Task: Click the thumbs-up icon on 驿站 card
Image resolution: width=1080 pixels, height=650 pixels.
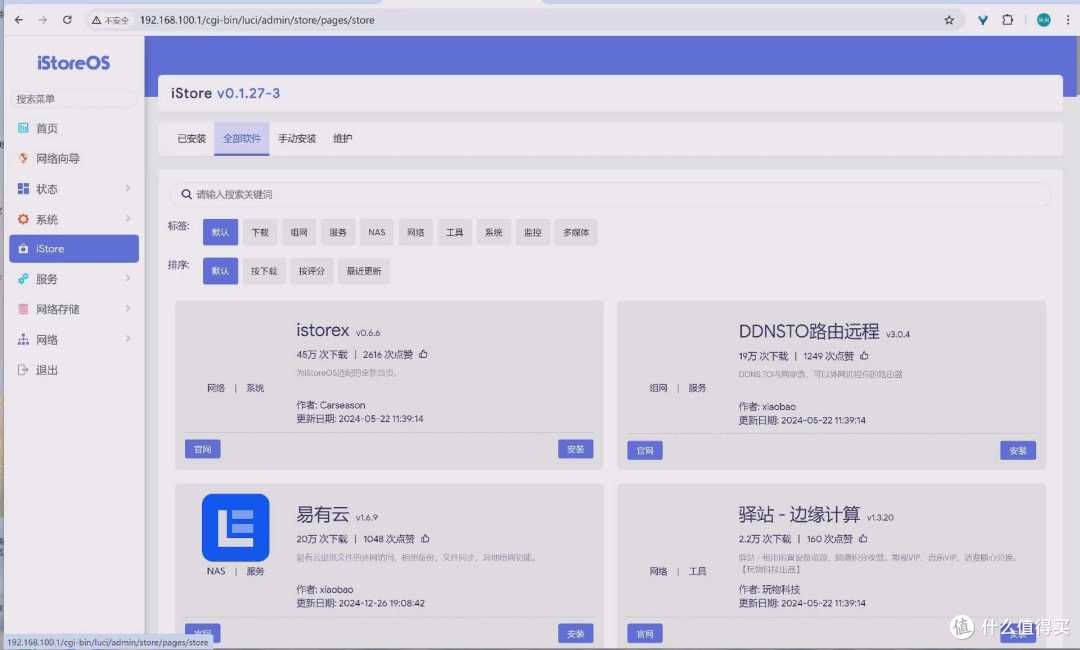Action: tap(859, 539)
